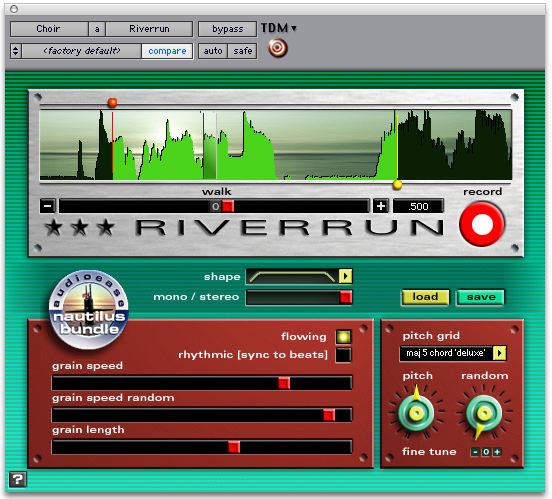Screen dimensions: 552x499
Task: Click the mono / stereo slider handle
Action: tap(345, 297)
